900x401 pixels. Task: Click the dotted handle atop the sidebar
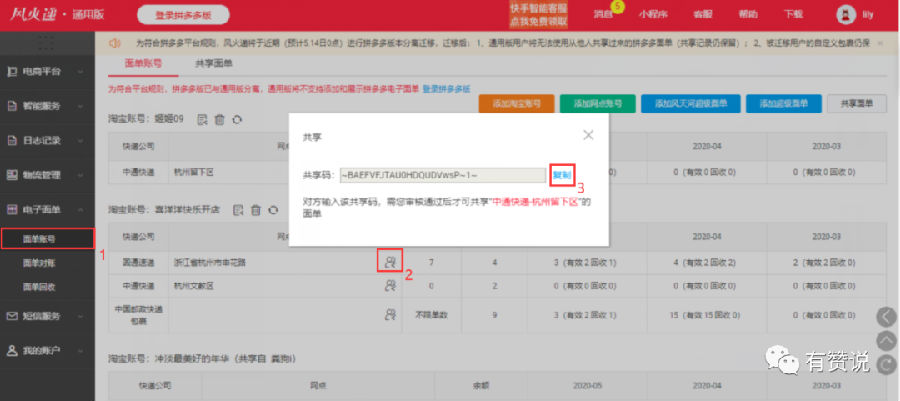click(47, 41)
